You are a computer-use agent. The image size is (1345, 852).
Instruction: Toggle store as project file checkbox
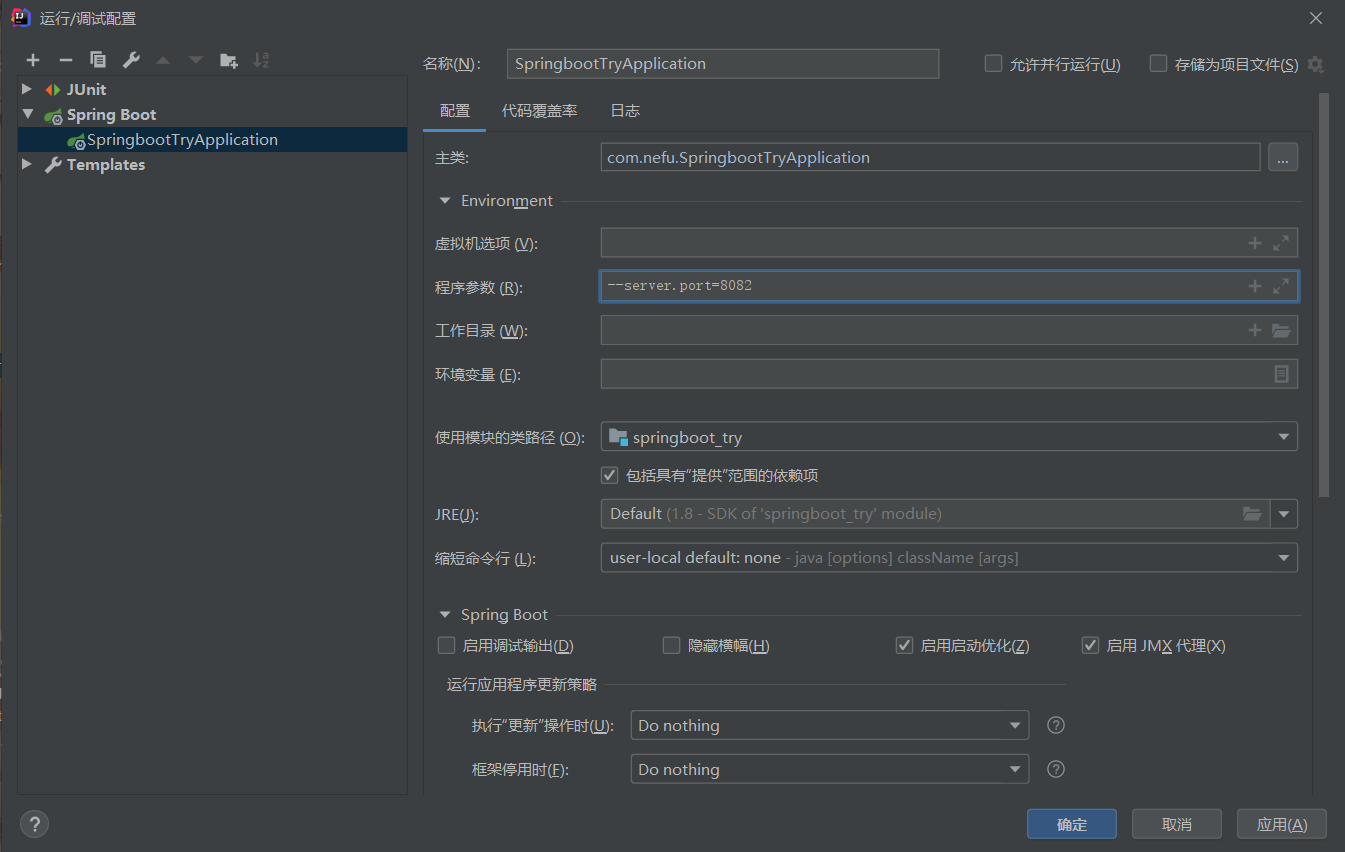point(1158,63)
